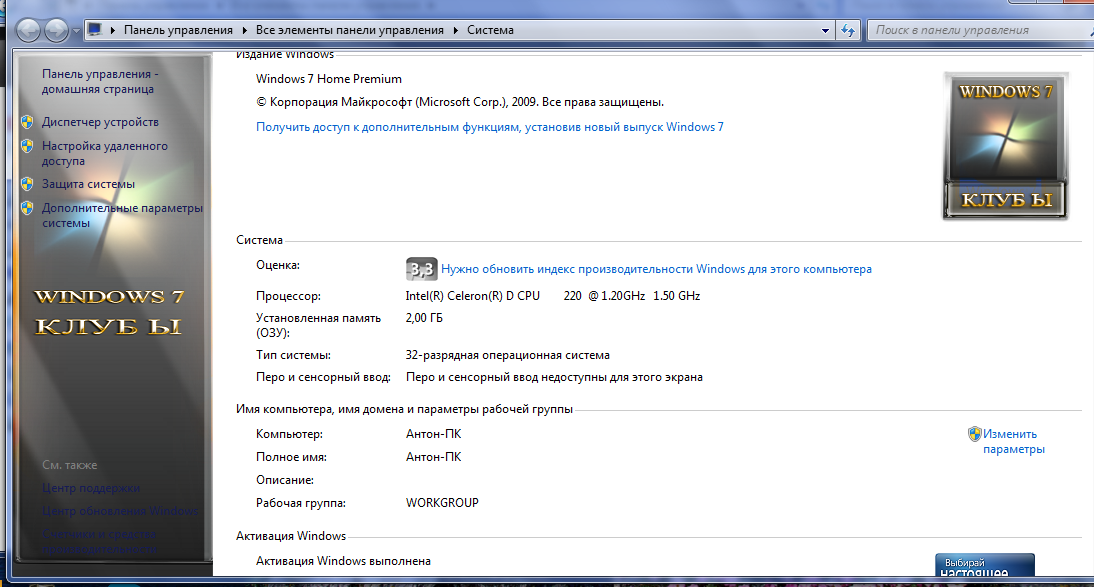The height and width of the screenshot is (587, 1094).
Task: Open Диспетчер устройств link
Action: (100, 121)
